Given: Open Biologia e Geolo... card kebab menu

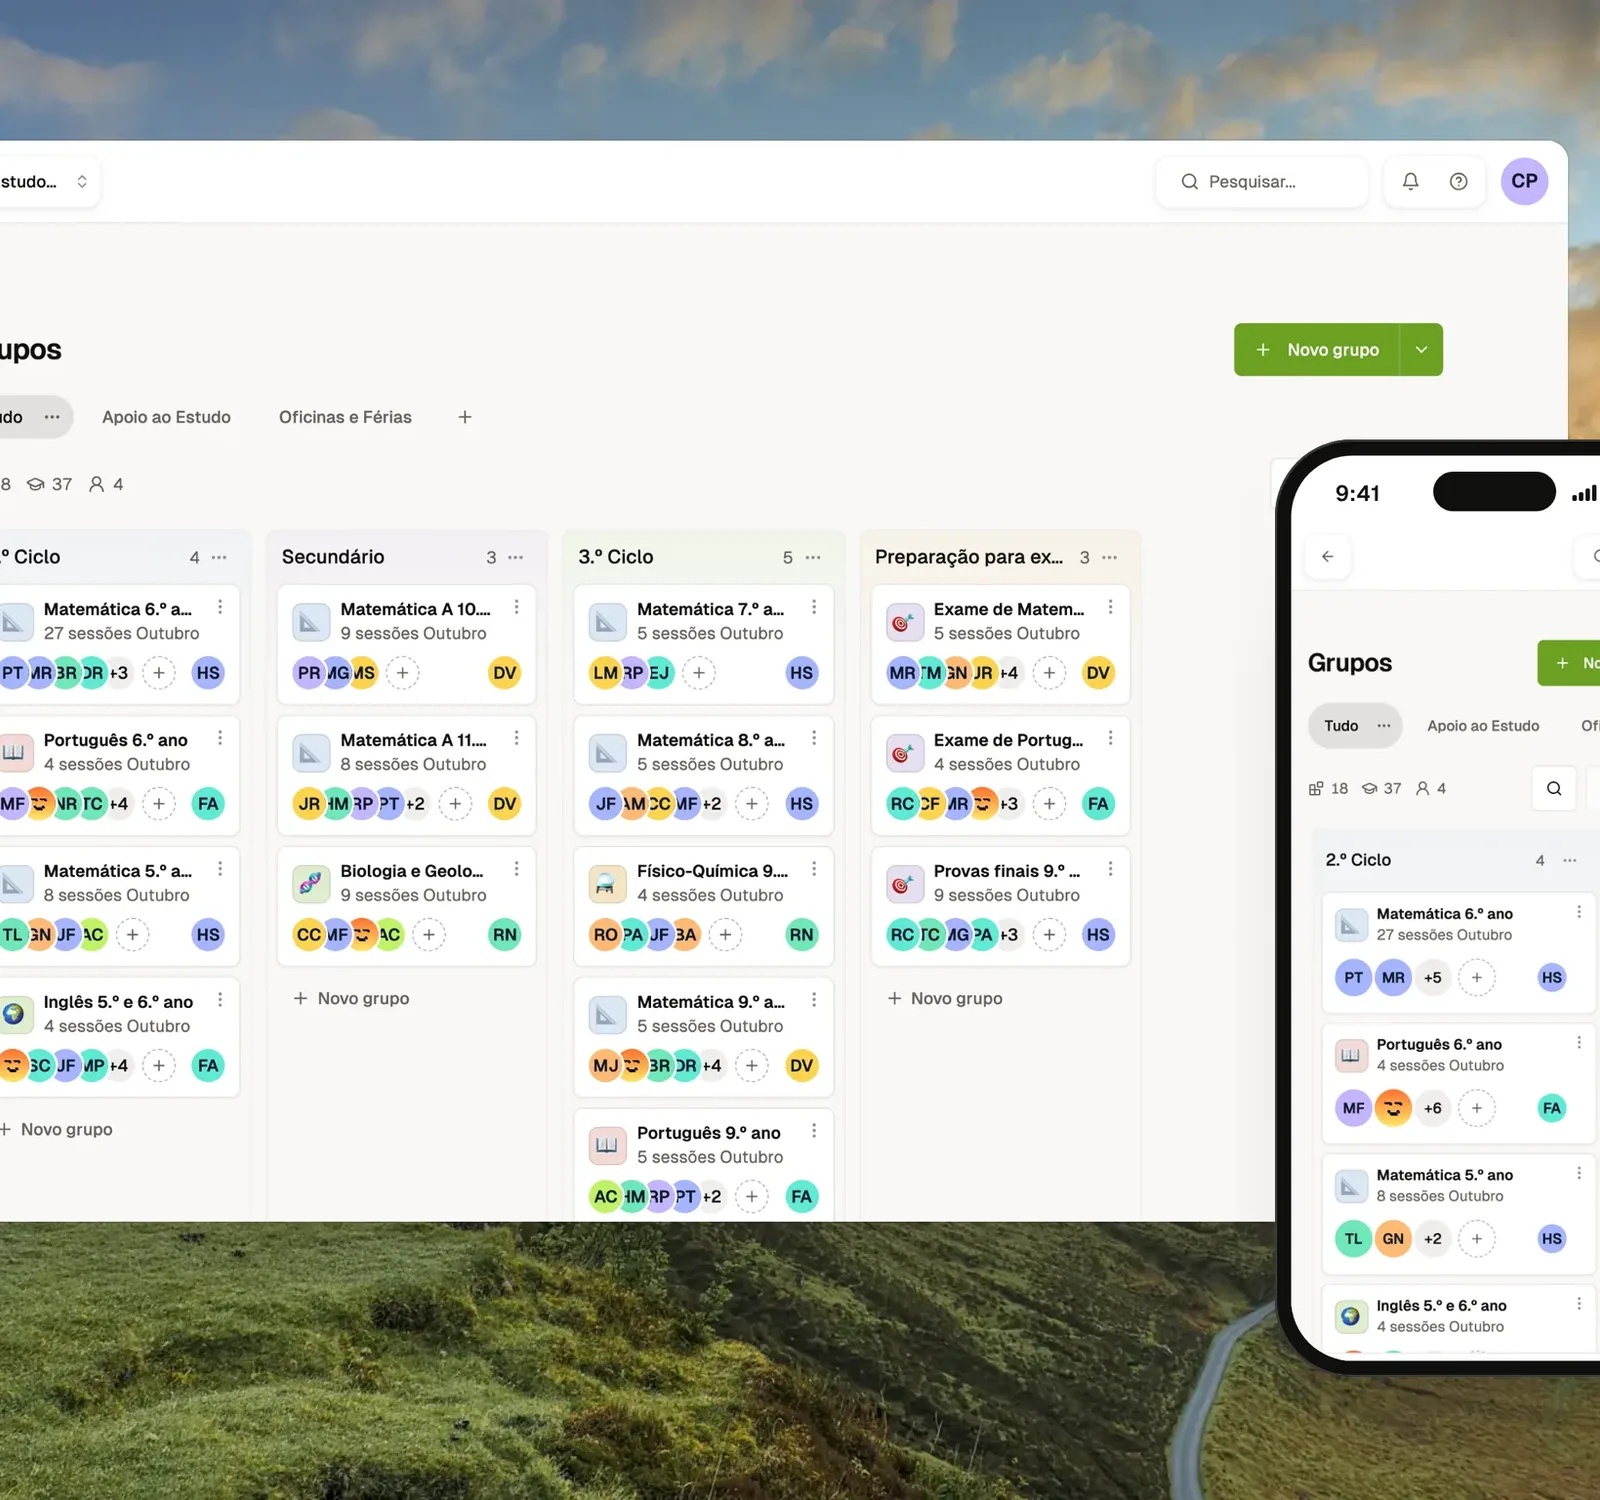Looking at the screenshot, I should [516, 869].
